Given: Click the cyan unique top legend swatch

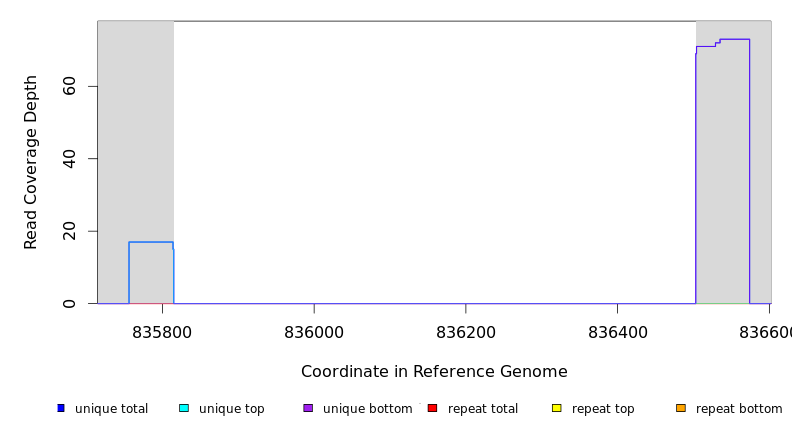Looking at the screenshot, I should [x=184, y=408].
